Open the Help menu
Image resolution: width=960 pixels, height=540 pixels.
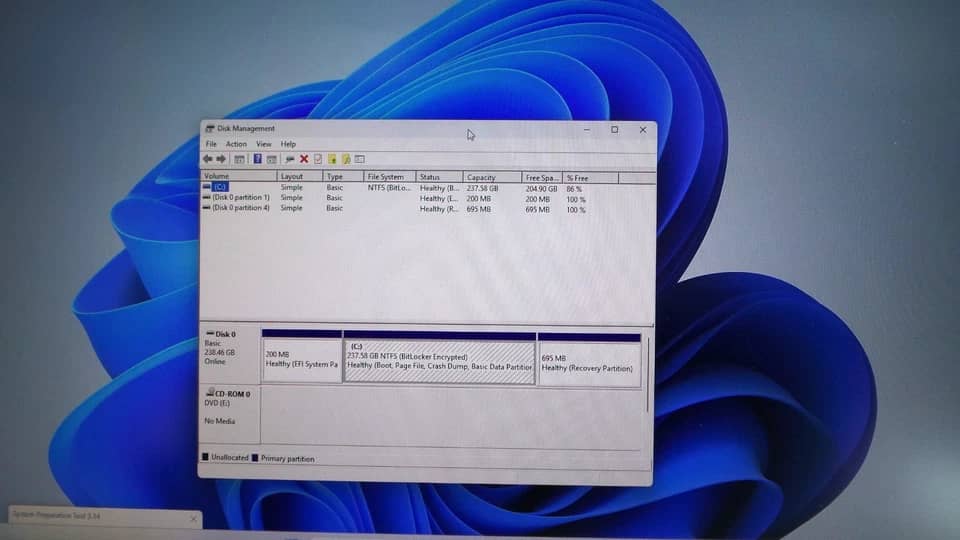click(x=288, y=144)
